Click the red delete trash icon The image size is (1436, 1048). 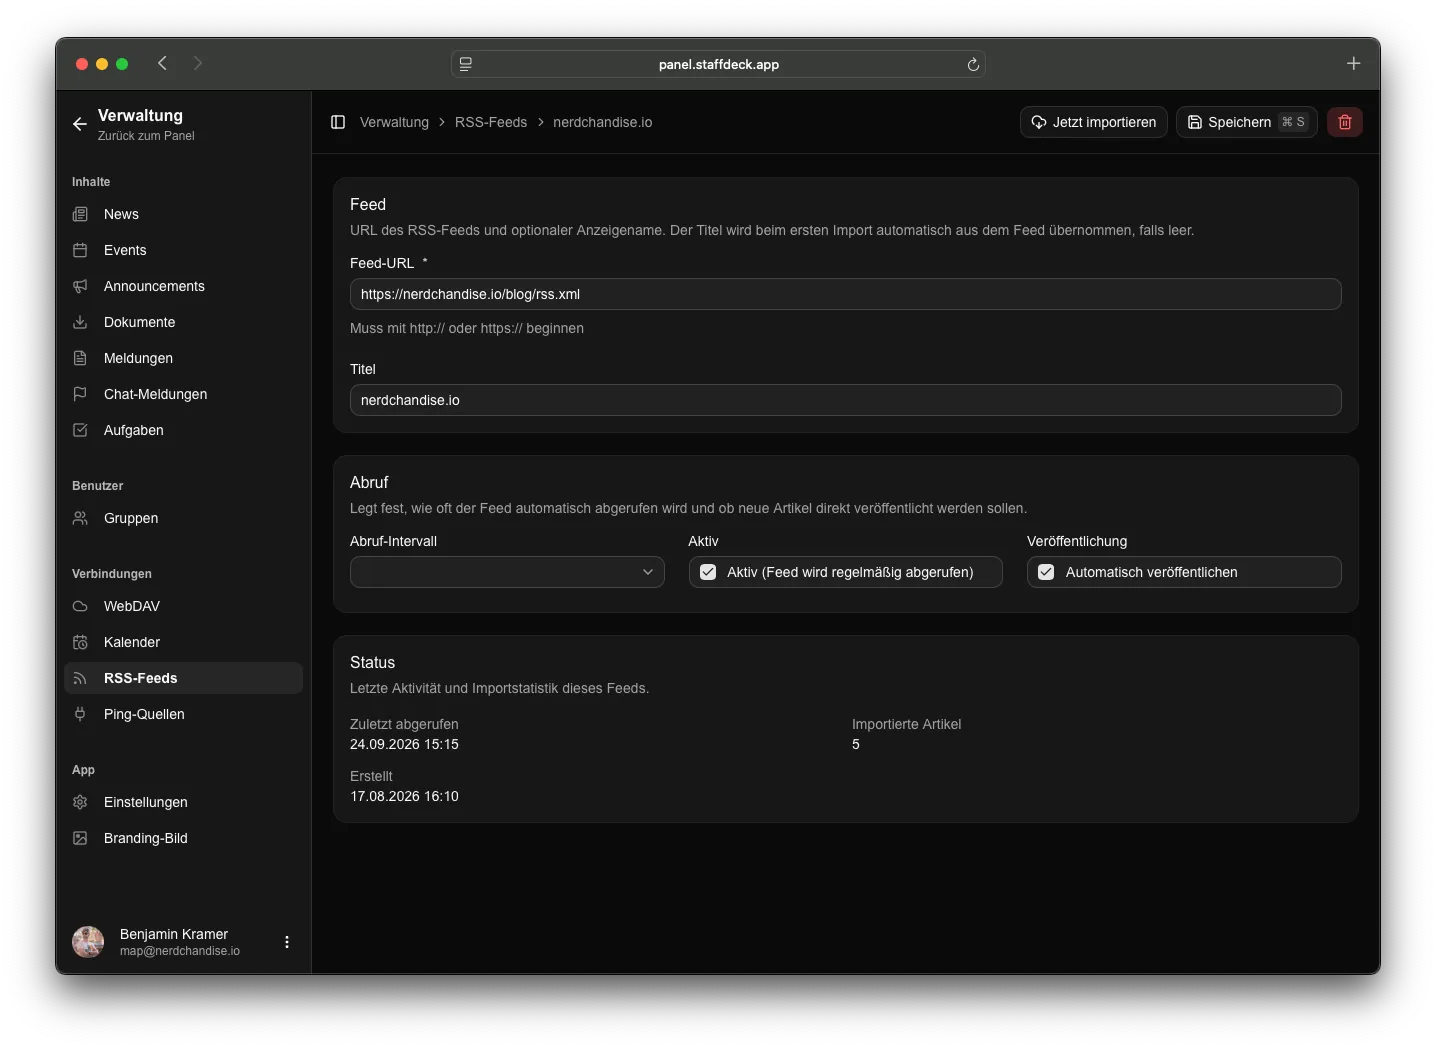coord(1345,122)
